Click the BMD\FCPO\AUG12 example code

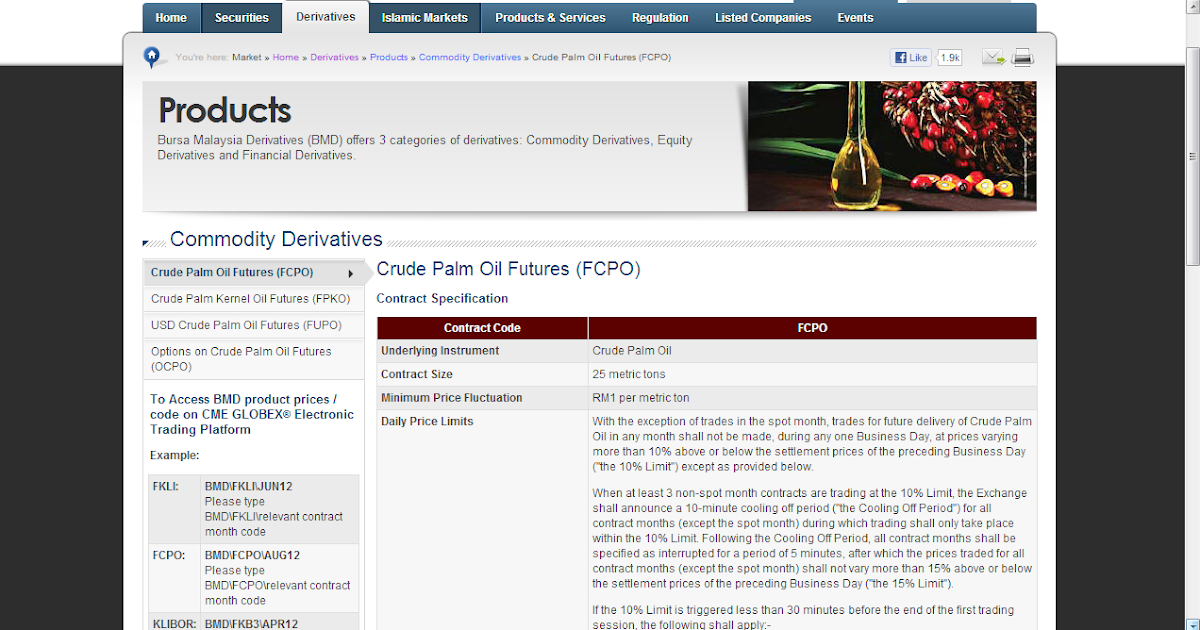(253, 555)
